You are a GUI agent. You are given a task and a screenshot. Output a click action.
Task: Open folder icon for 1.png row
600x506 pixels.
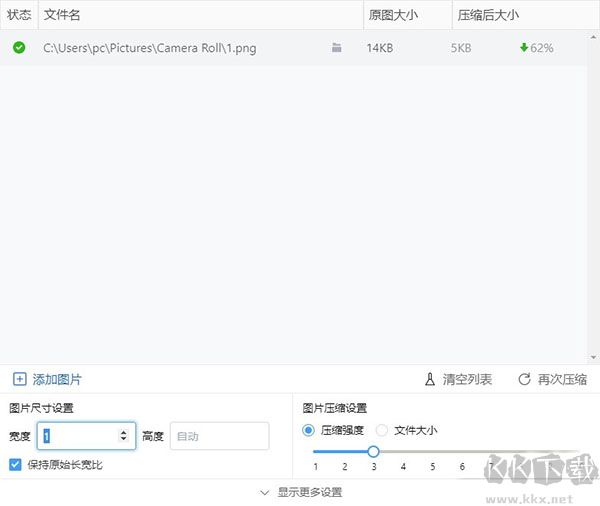point(336,48)
